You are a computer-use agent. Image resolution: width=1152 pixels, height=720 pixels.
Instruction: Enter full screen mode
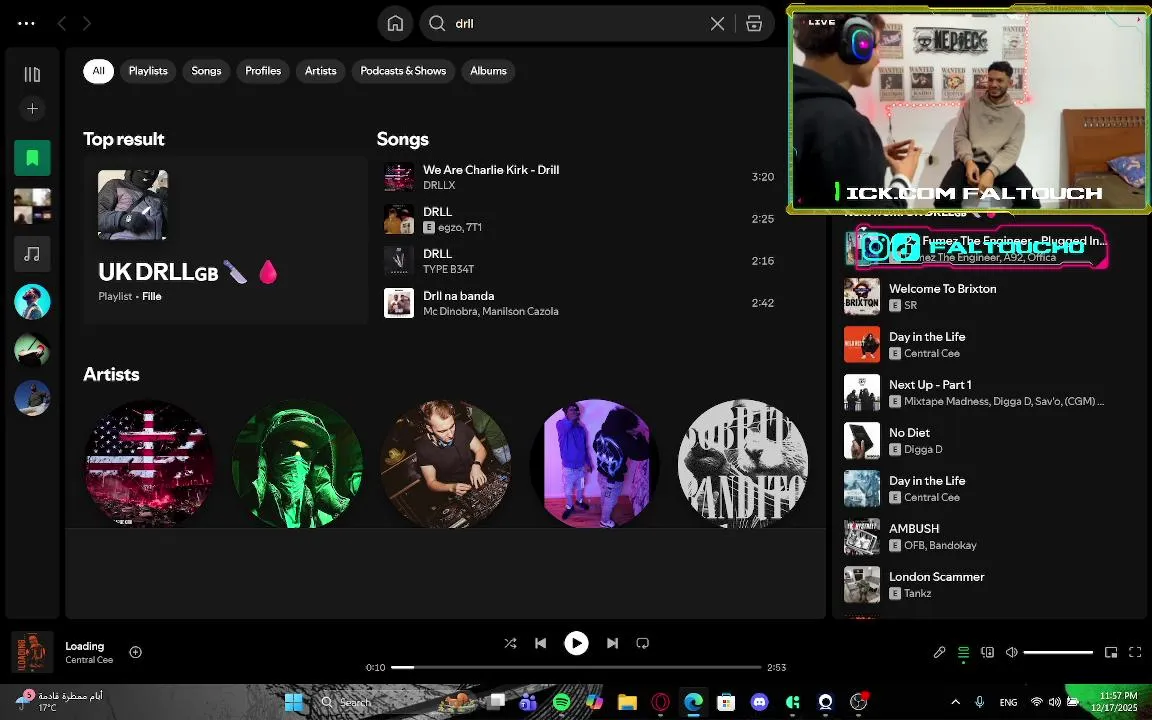coord(1135,652)
